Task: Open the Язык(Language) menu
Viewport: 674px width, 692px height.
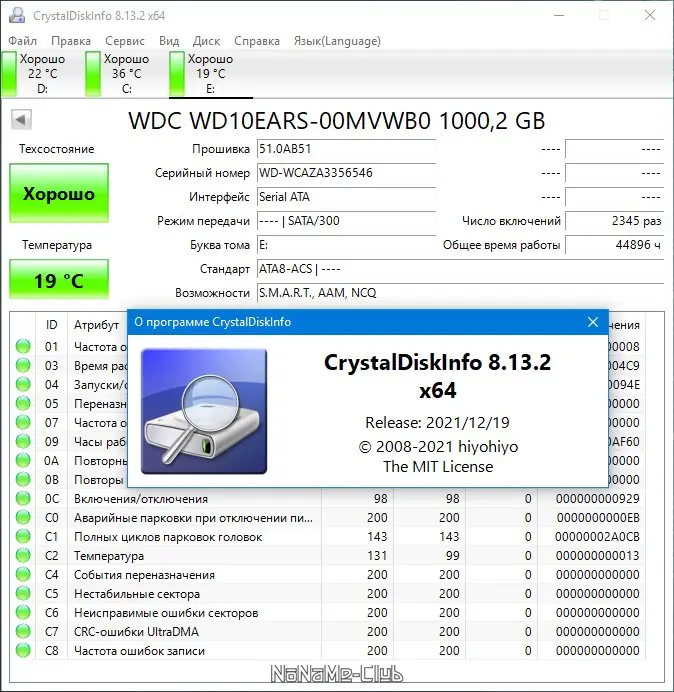Action: (x=337, y=41)
